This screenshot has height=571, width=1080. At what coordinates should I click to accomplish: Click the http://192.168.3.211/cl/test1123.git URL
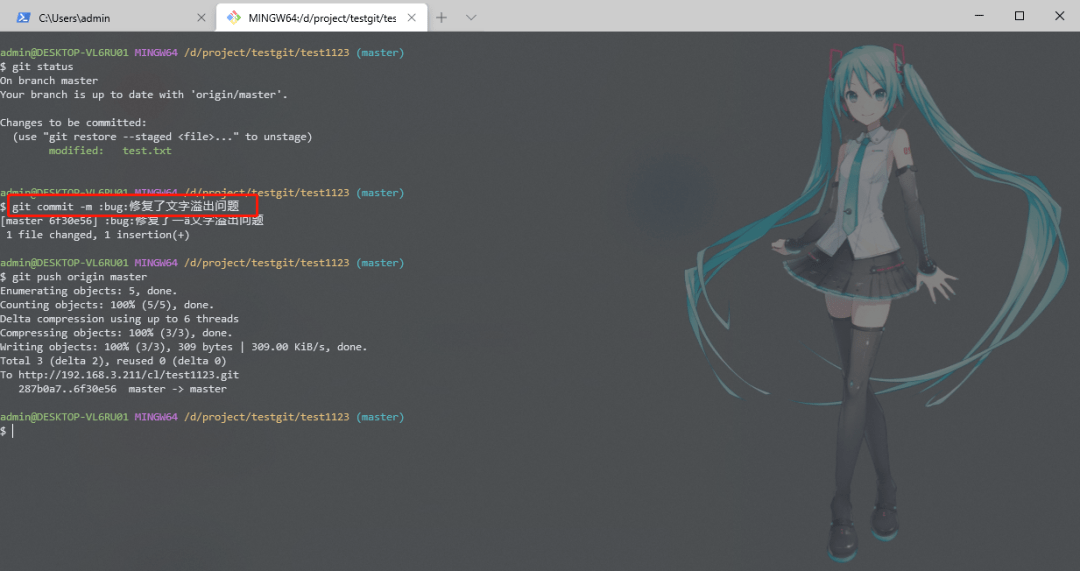coord(128,375)
